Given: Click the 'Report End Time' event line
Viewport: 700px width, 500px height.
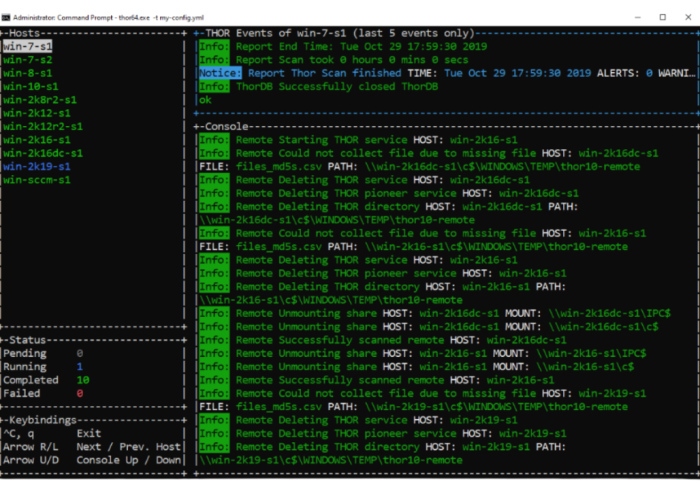Looking at the screenshot, I should [x=343, y=46].
